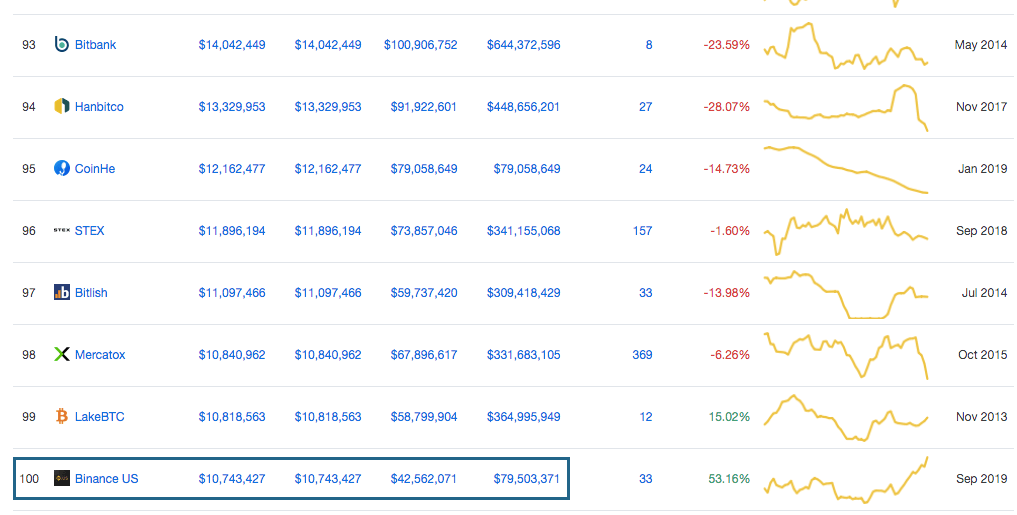This screenshot has height=515, width=1017.
Task: Click Bitbank's market count 8
Action: pyautogui.click(x=649, y=45)
